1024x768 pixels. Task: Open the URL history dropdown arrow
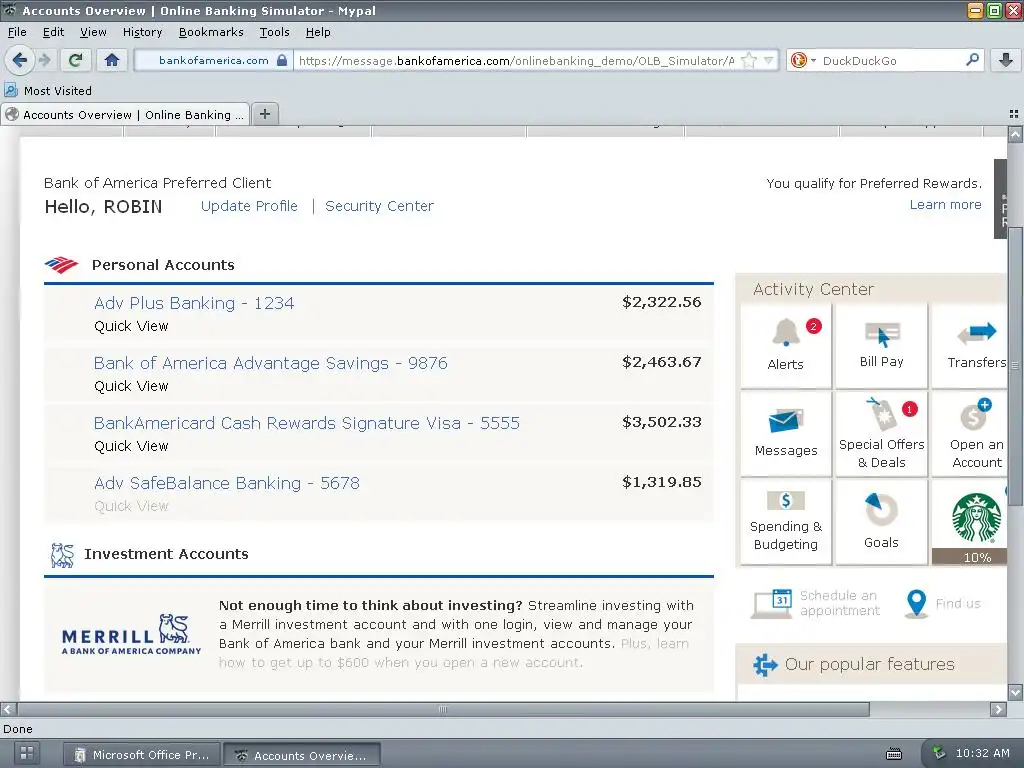(x=768, y=61)
